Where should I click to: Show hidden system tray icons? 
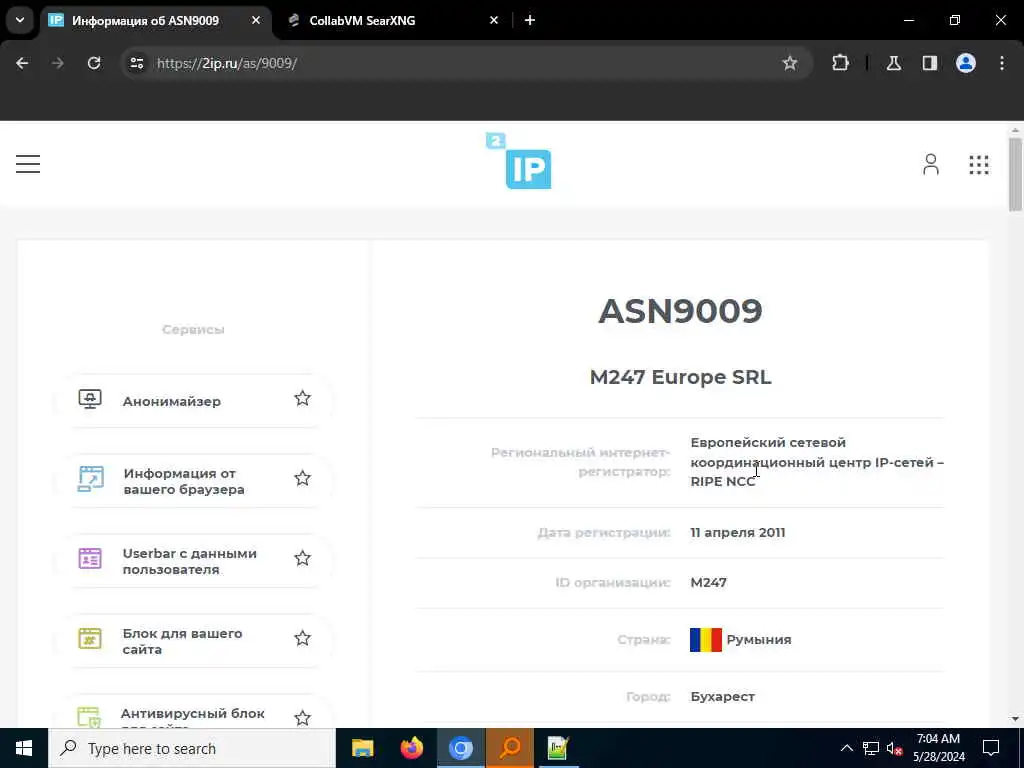coord(846,748)
